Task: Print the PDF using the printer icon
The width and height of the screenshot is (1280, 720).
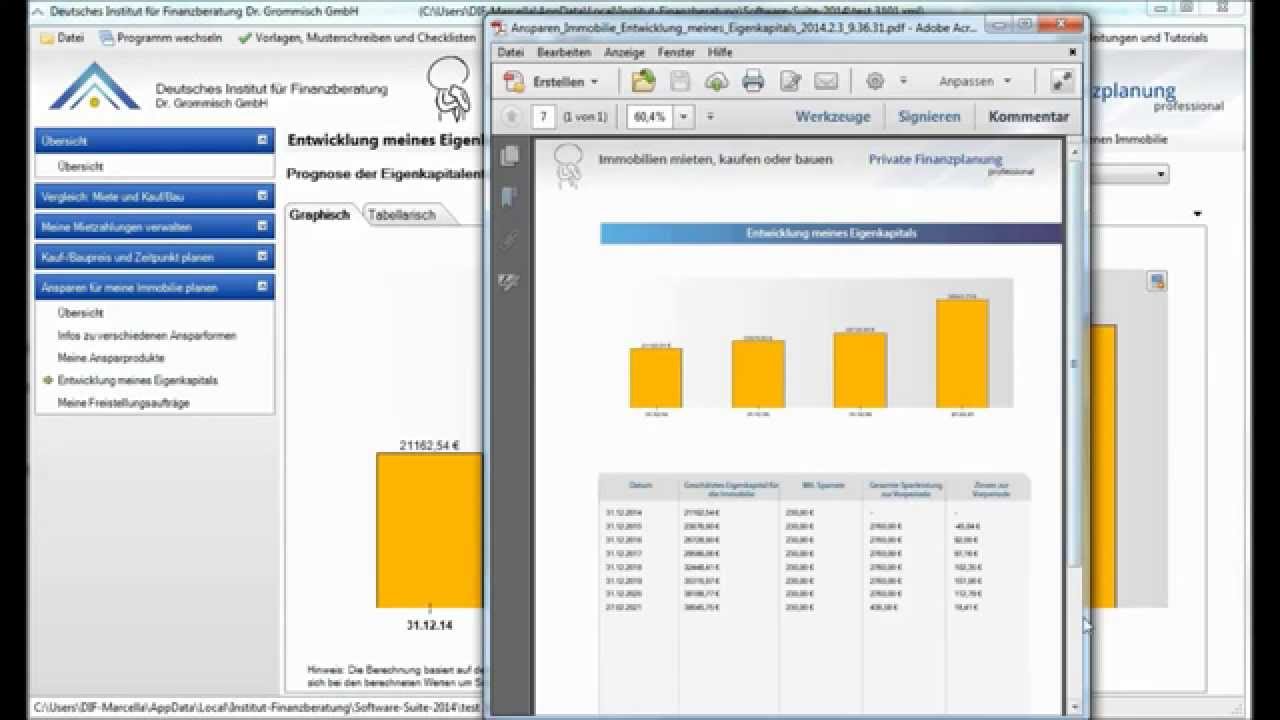Action: (753, 81)
